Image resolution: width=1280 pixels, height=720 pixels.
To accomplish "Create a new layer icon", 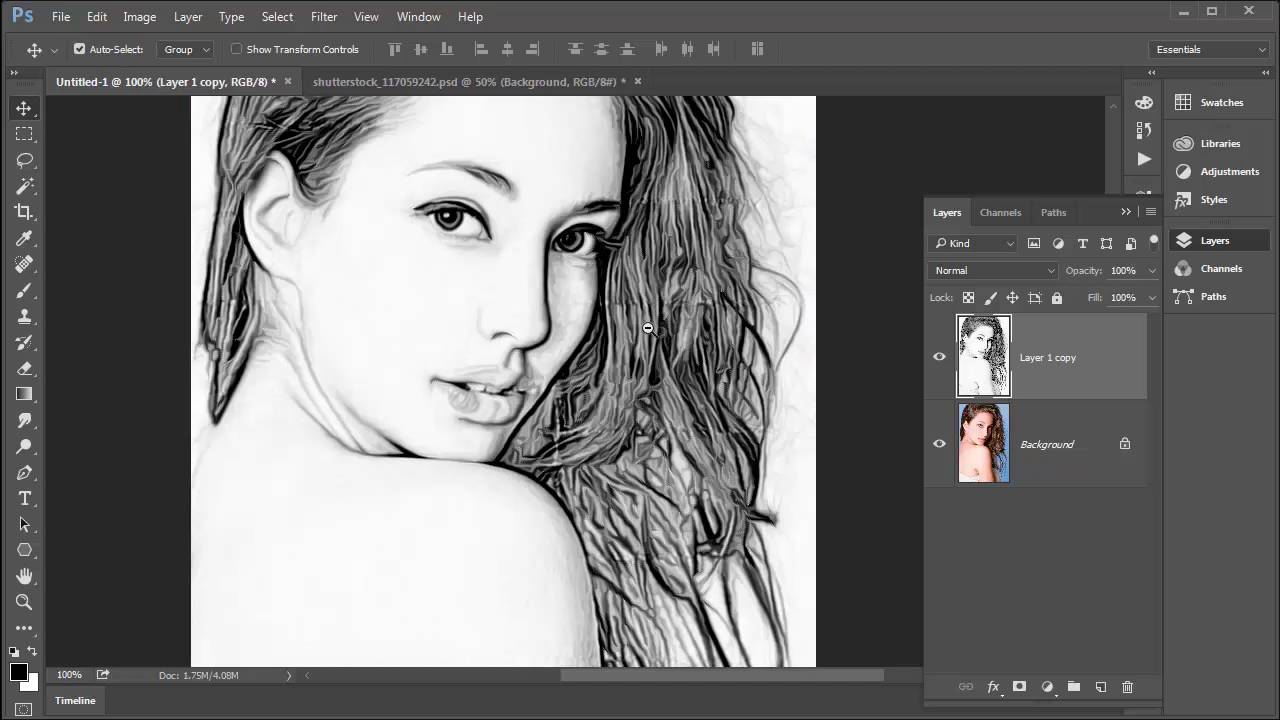I will click(1100, 687).
